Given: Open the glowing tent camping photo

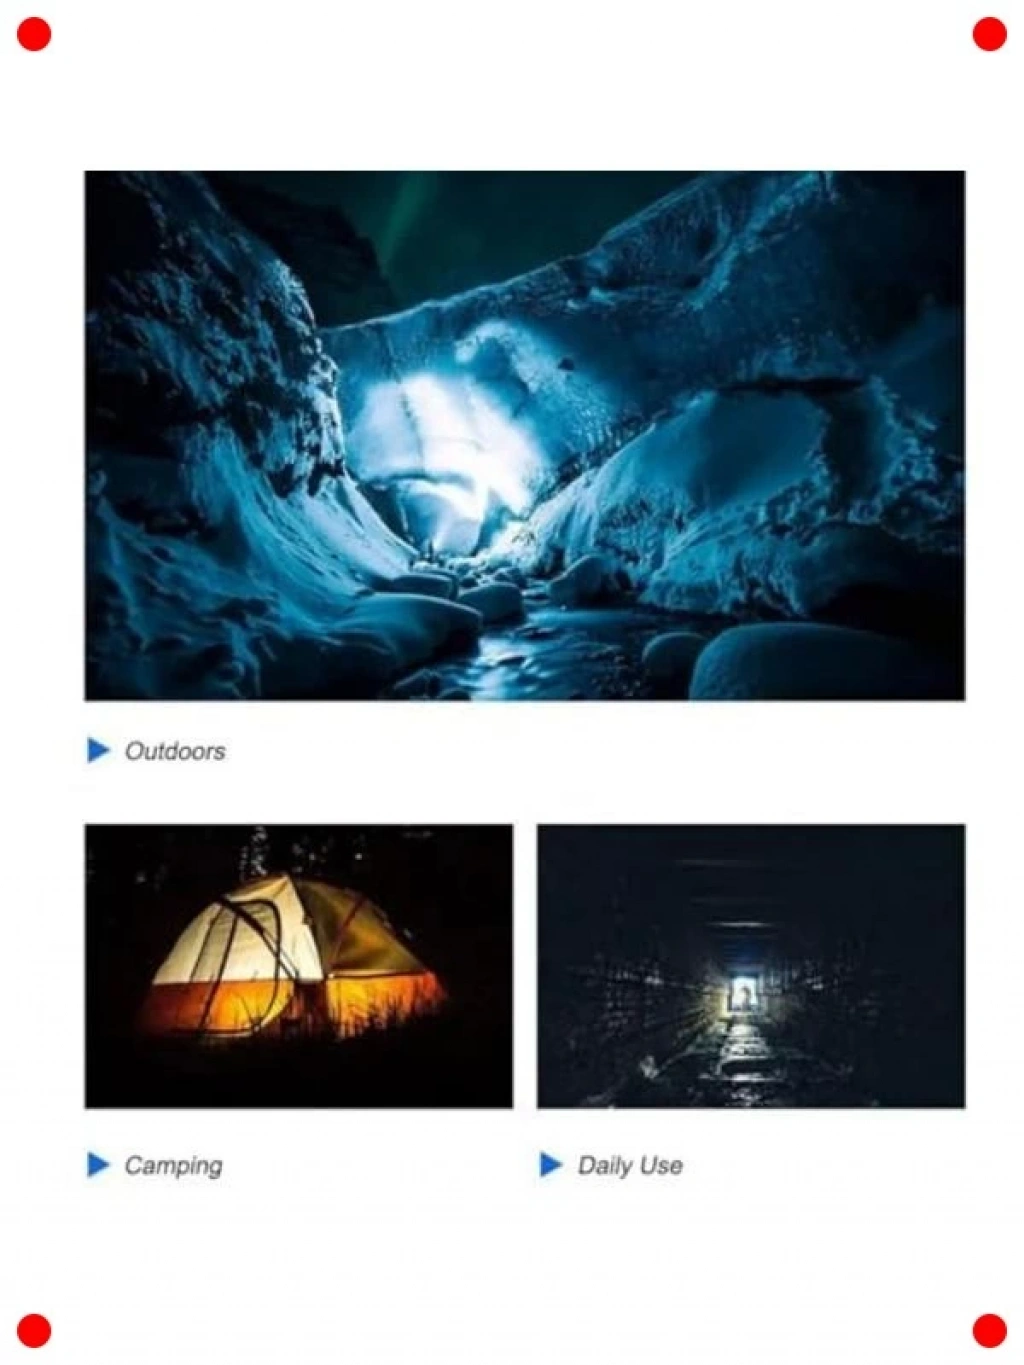Looking at the screenshot, I should pos(299,966).
